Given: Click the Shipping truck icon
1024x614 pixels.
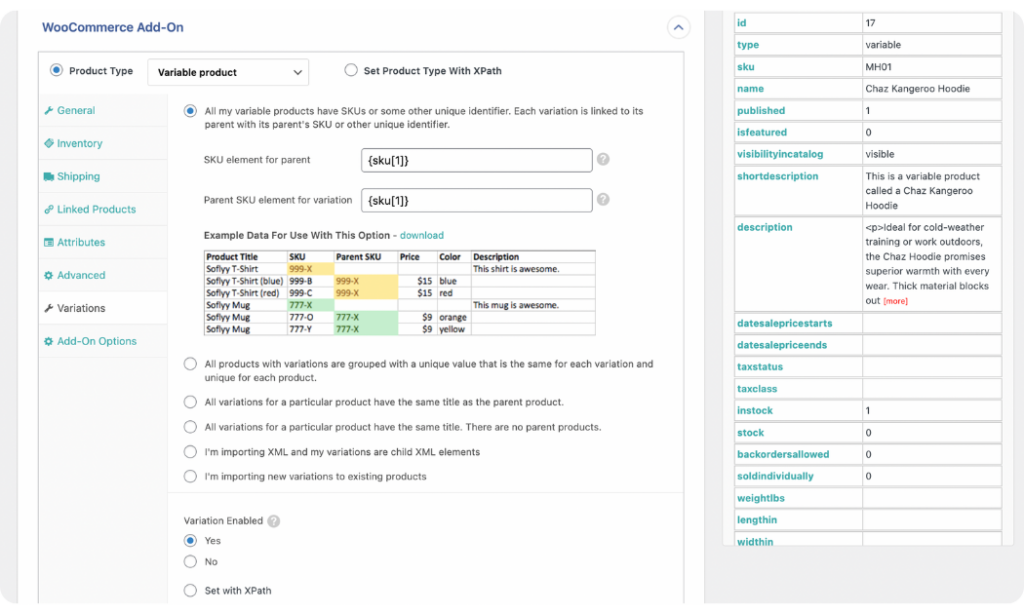Looking at the screenshot, I should 48,176.
